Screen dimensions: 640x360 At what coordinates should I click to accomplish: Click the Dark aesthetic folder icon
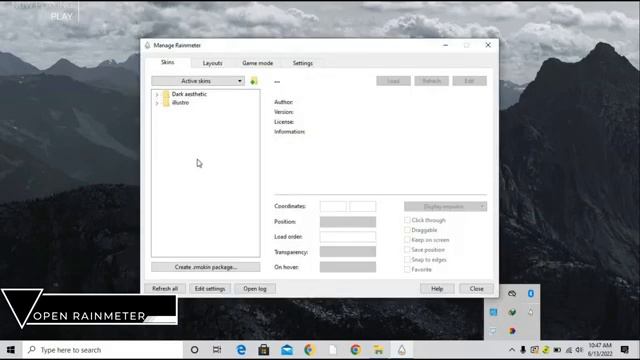[x=166, y=94]
